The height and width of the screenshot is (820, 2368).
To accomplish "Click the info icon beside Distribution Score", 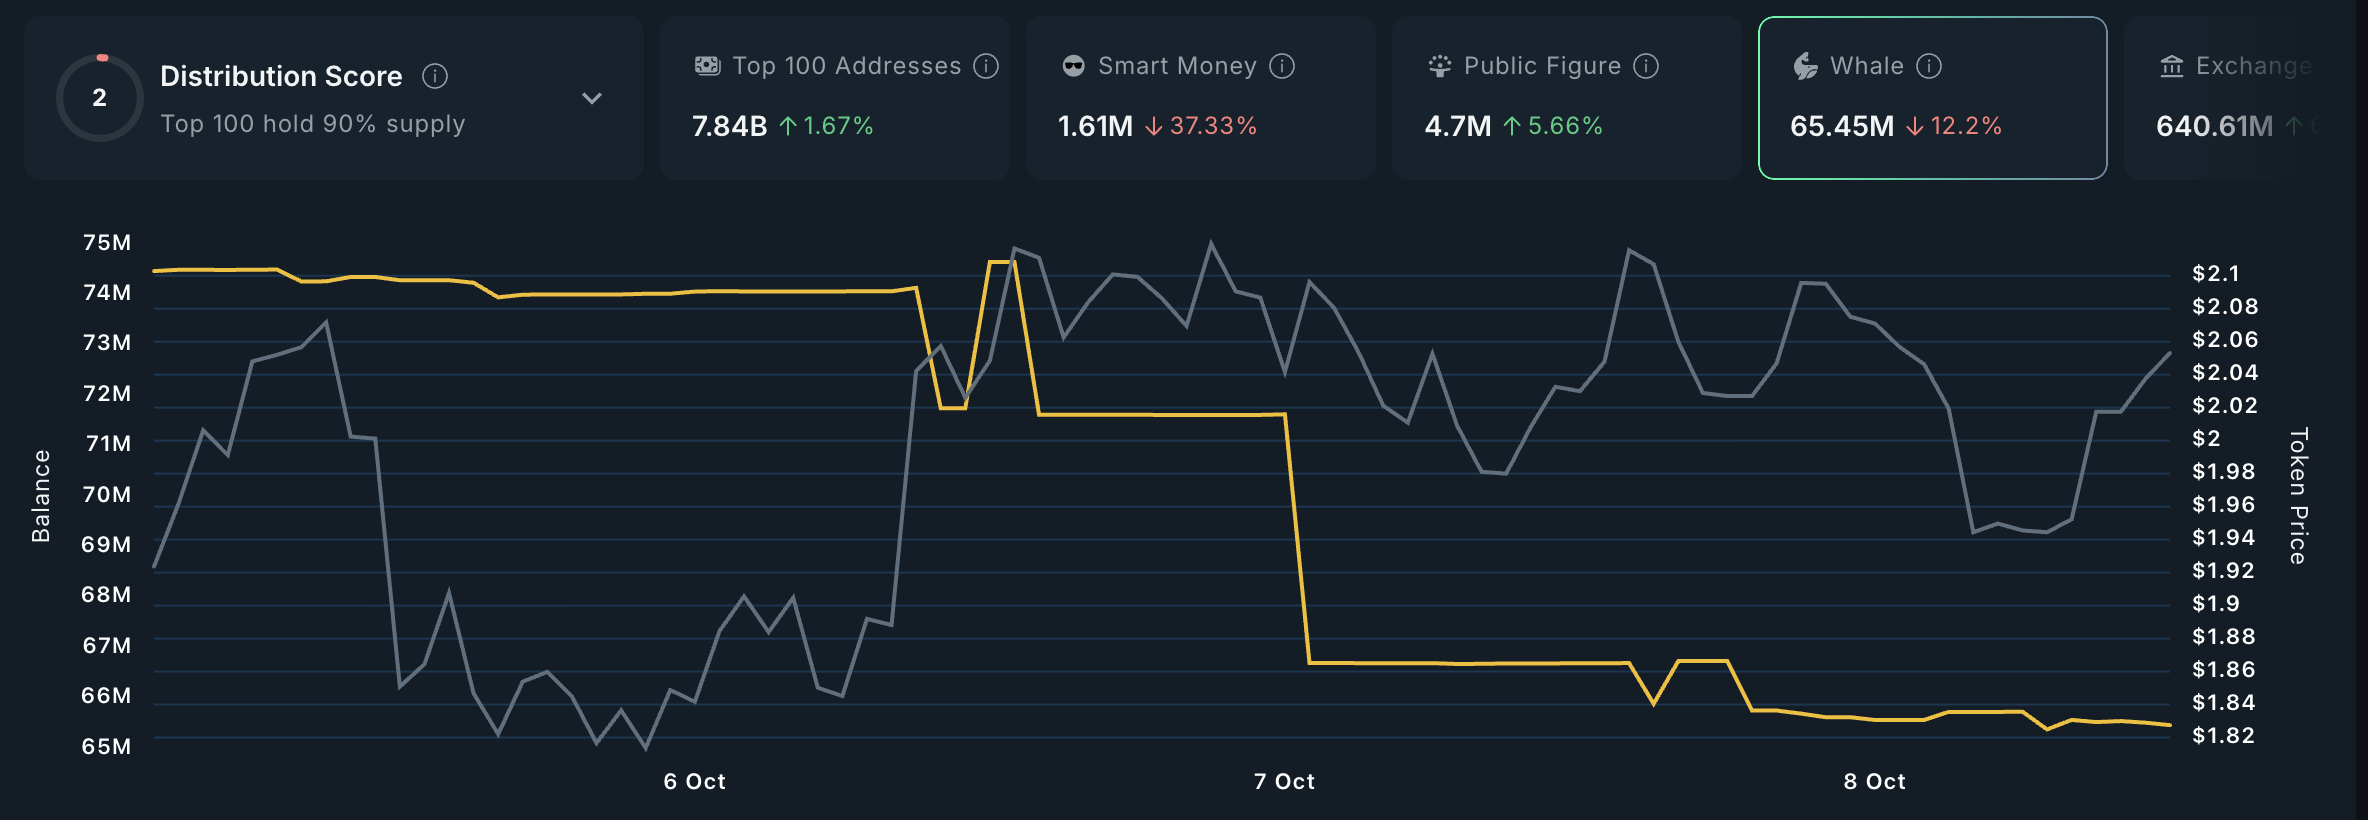I will coord(435,76).
